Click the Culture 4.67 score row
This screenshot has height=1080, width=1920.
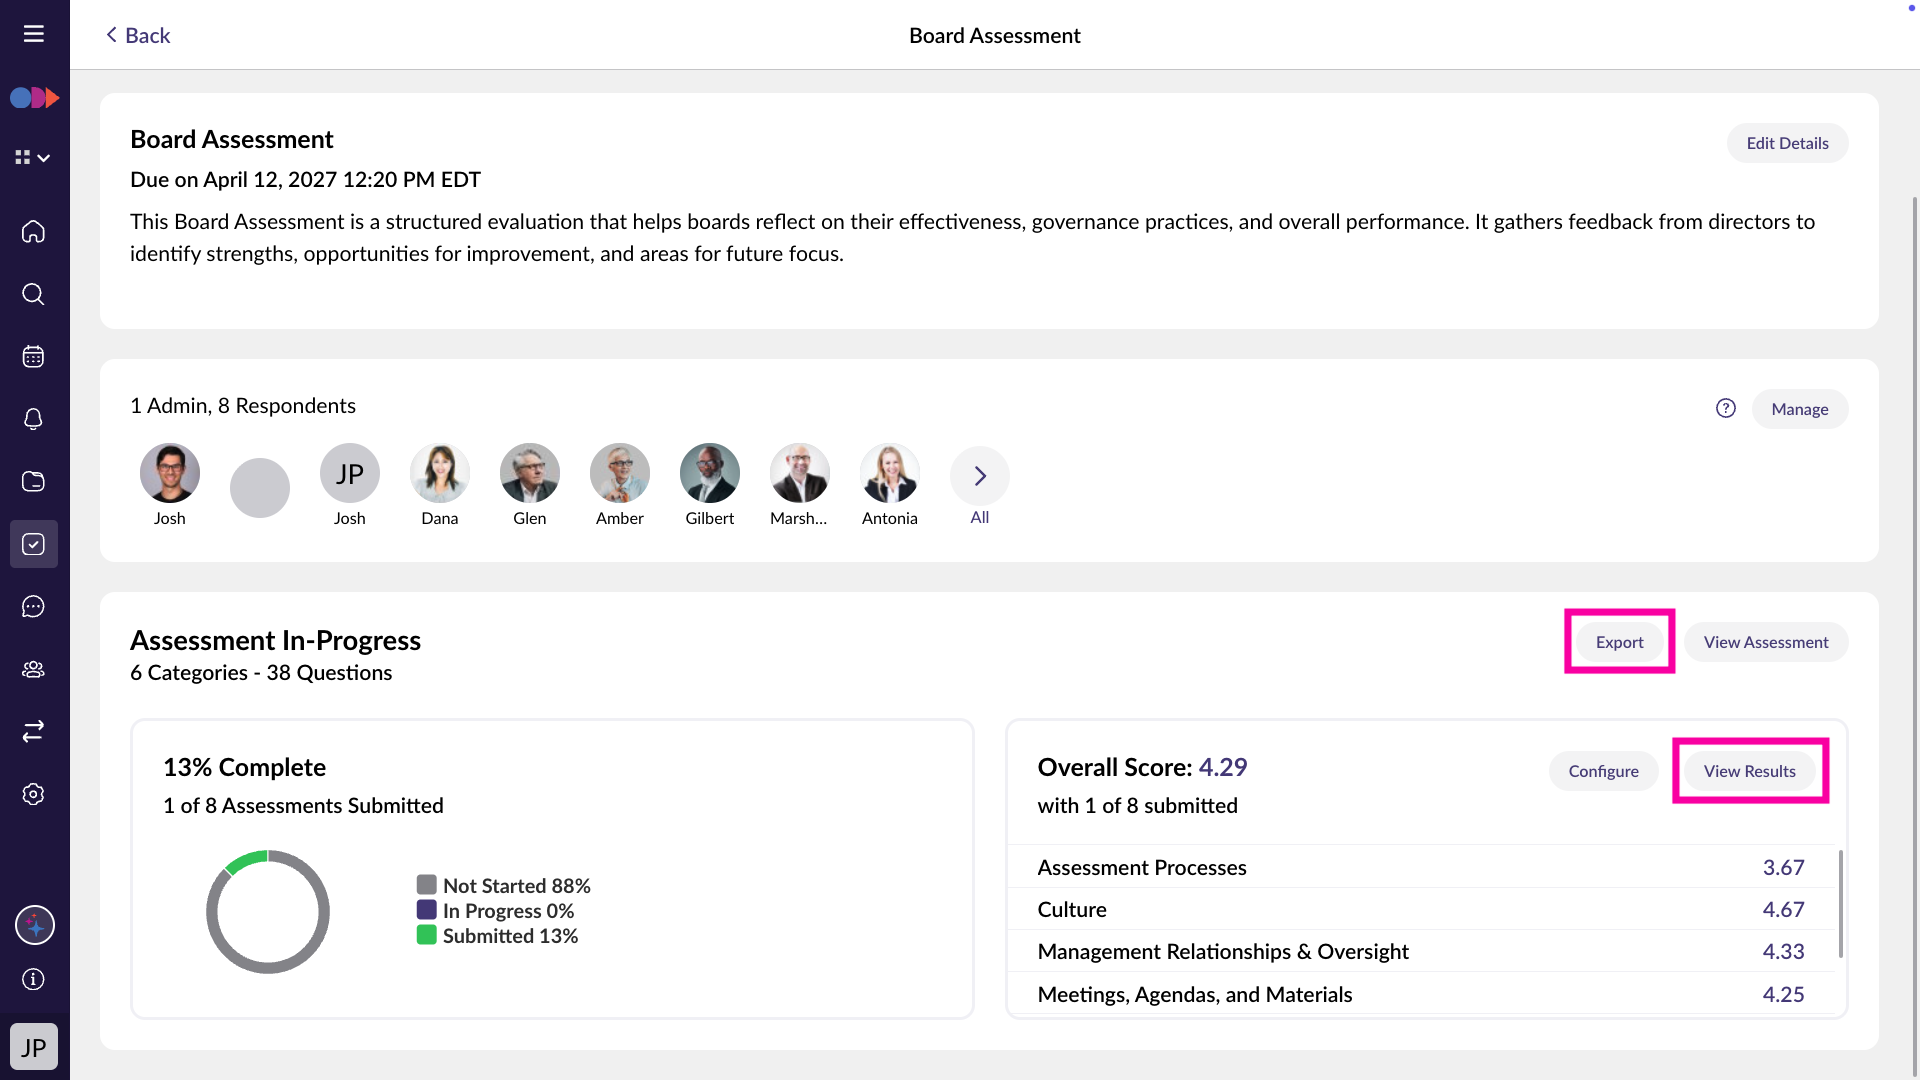pyautogui.click(x=1421, y=909)
